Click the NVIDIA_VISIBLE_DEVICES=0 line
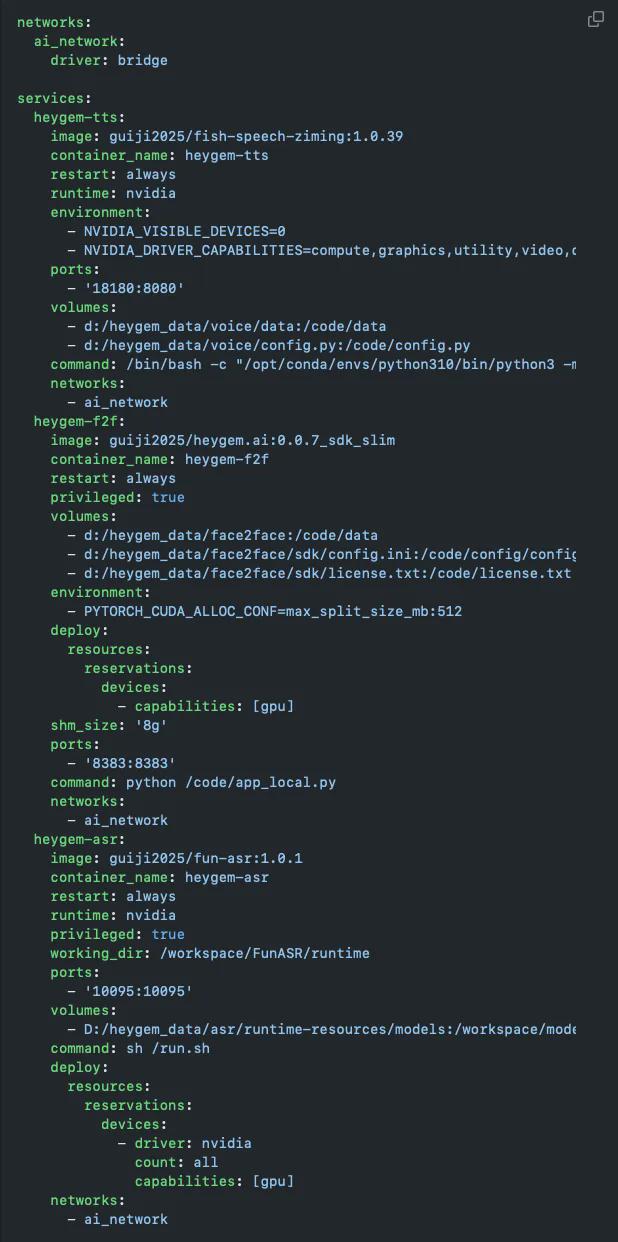Viewport: 618px width, 1242px height. [176, 231]
